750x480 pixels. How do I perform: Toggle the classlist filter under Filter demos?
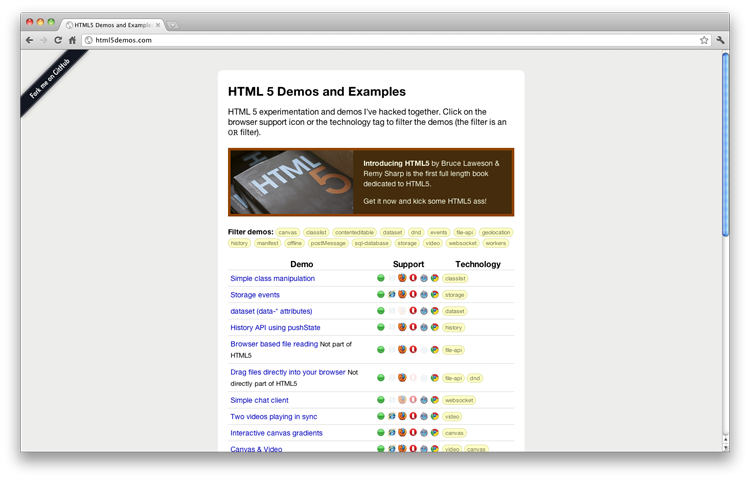(316, 232)
